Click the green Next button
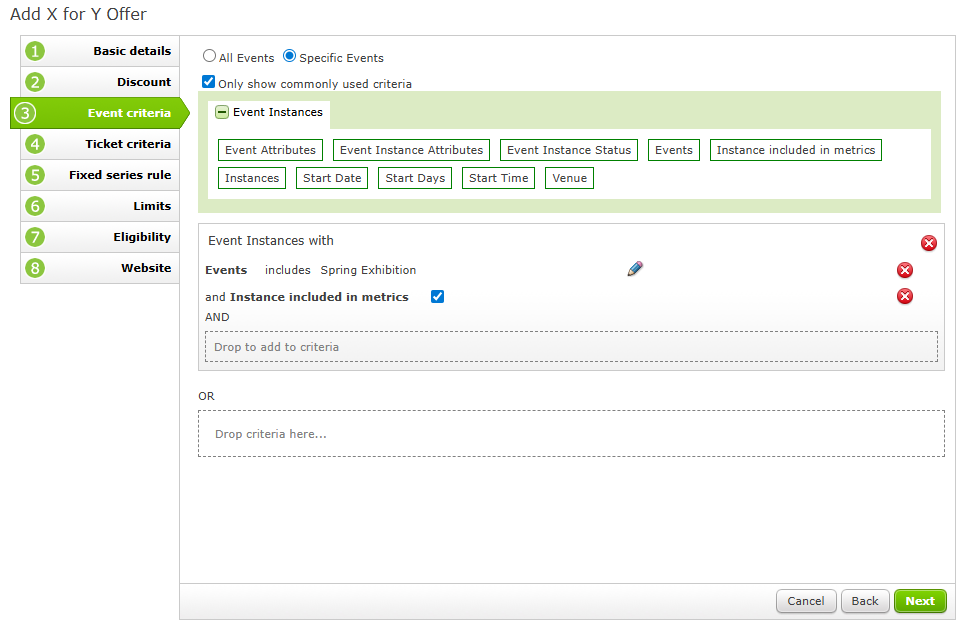This screenshot has height=627, width=970. click(x=920, y=601)
